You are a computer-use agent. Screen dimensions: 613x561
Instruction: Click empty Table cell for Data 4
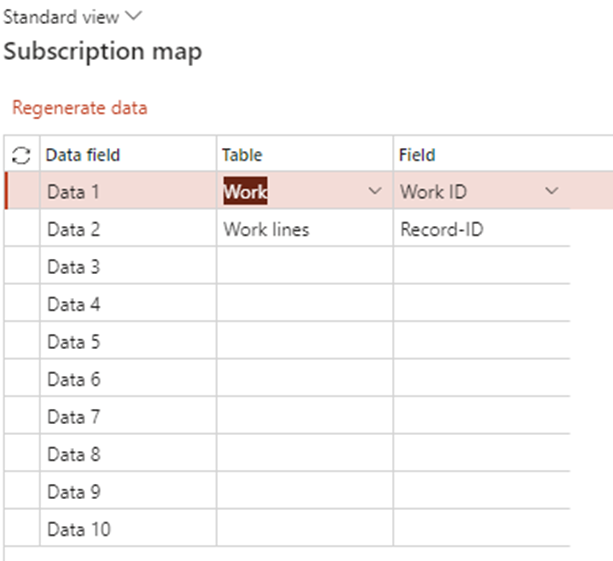click(305, 304)
